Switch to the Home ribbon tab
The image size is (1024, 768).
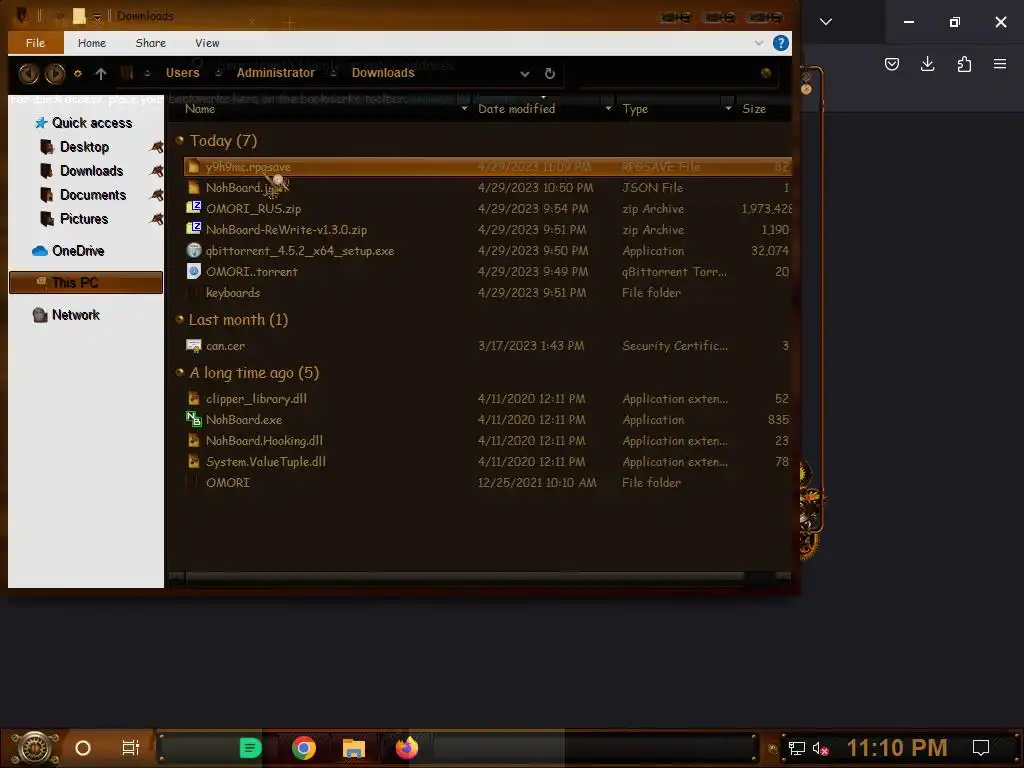pyautogui.click(x=91, y=43)
